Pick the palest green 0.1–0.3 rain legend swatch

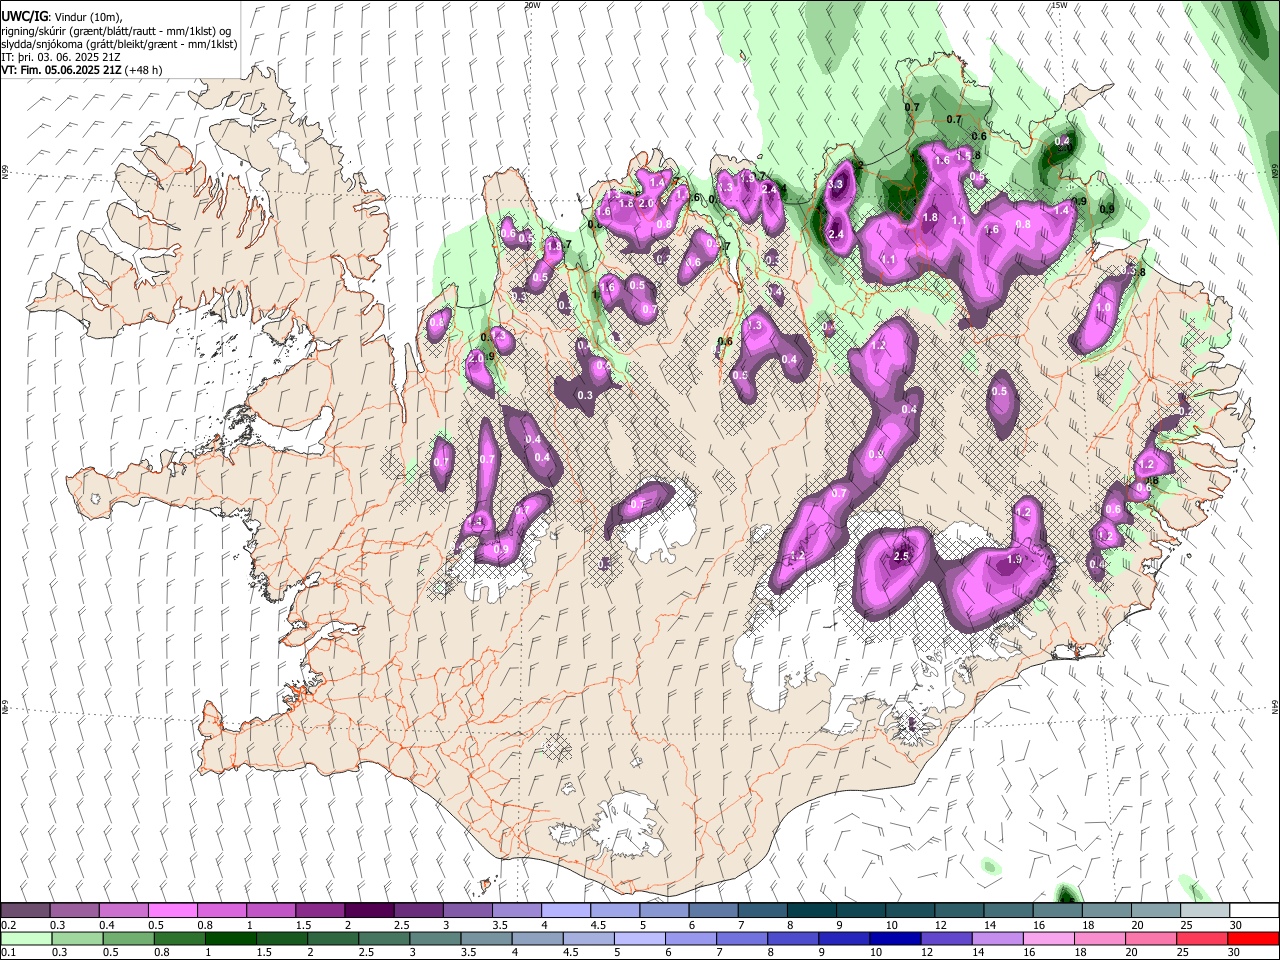click(26, 938)
